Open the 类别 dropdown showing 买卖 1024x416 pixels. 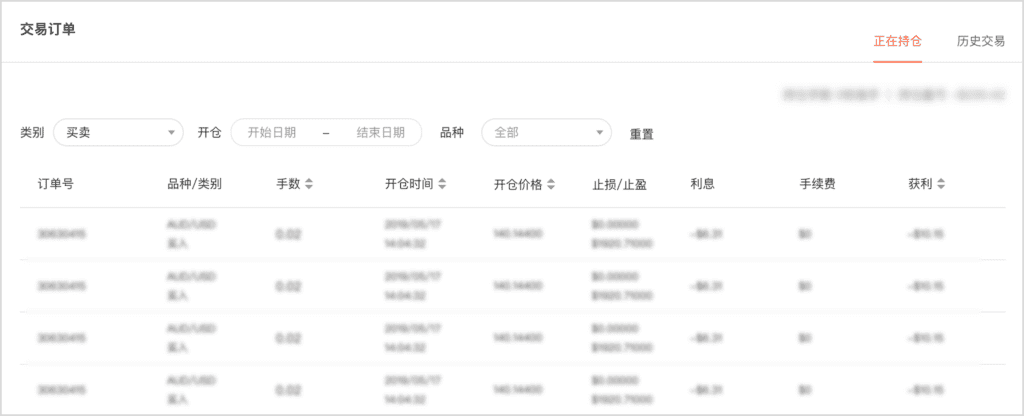[x=118, y=132]
